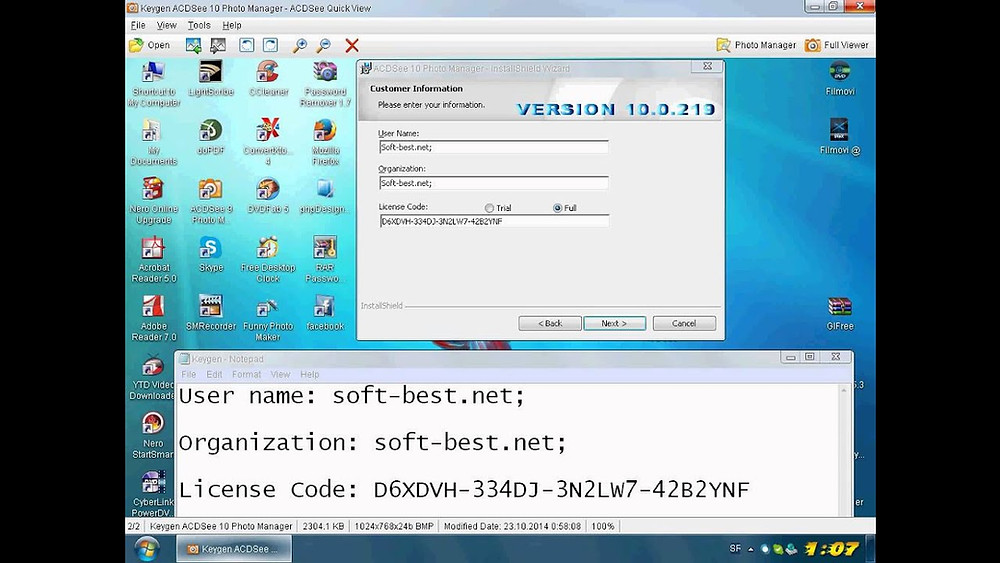Open the View menu in Quick View
The height and width of the screenshot is (563, 1000).
[x=166, y=26]
